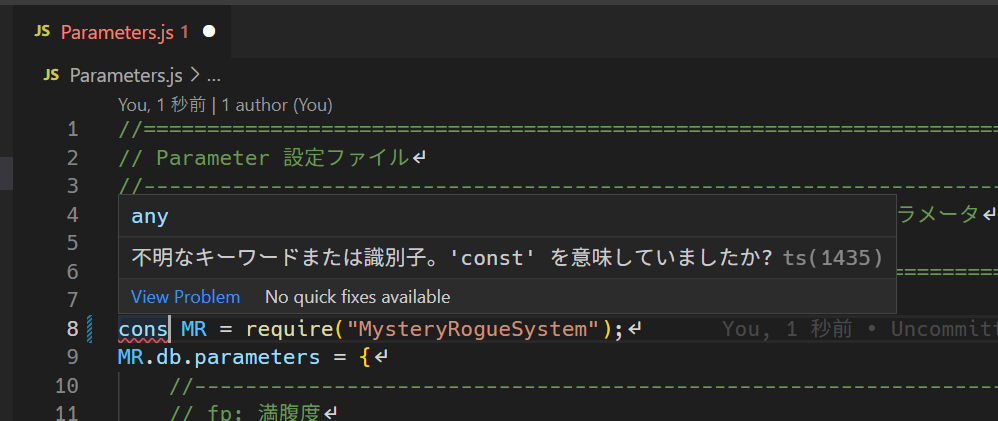Click the modified-line gutter marker on line 8

point(90,329)
